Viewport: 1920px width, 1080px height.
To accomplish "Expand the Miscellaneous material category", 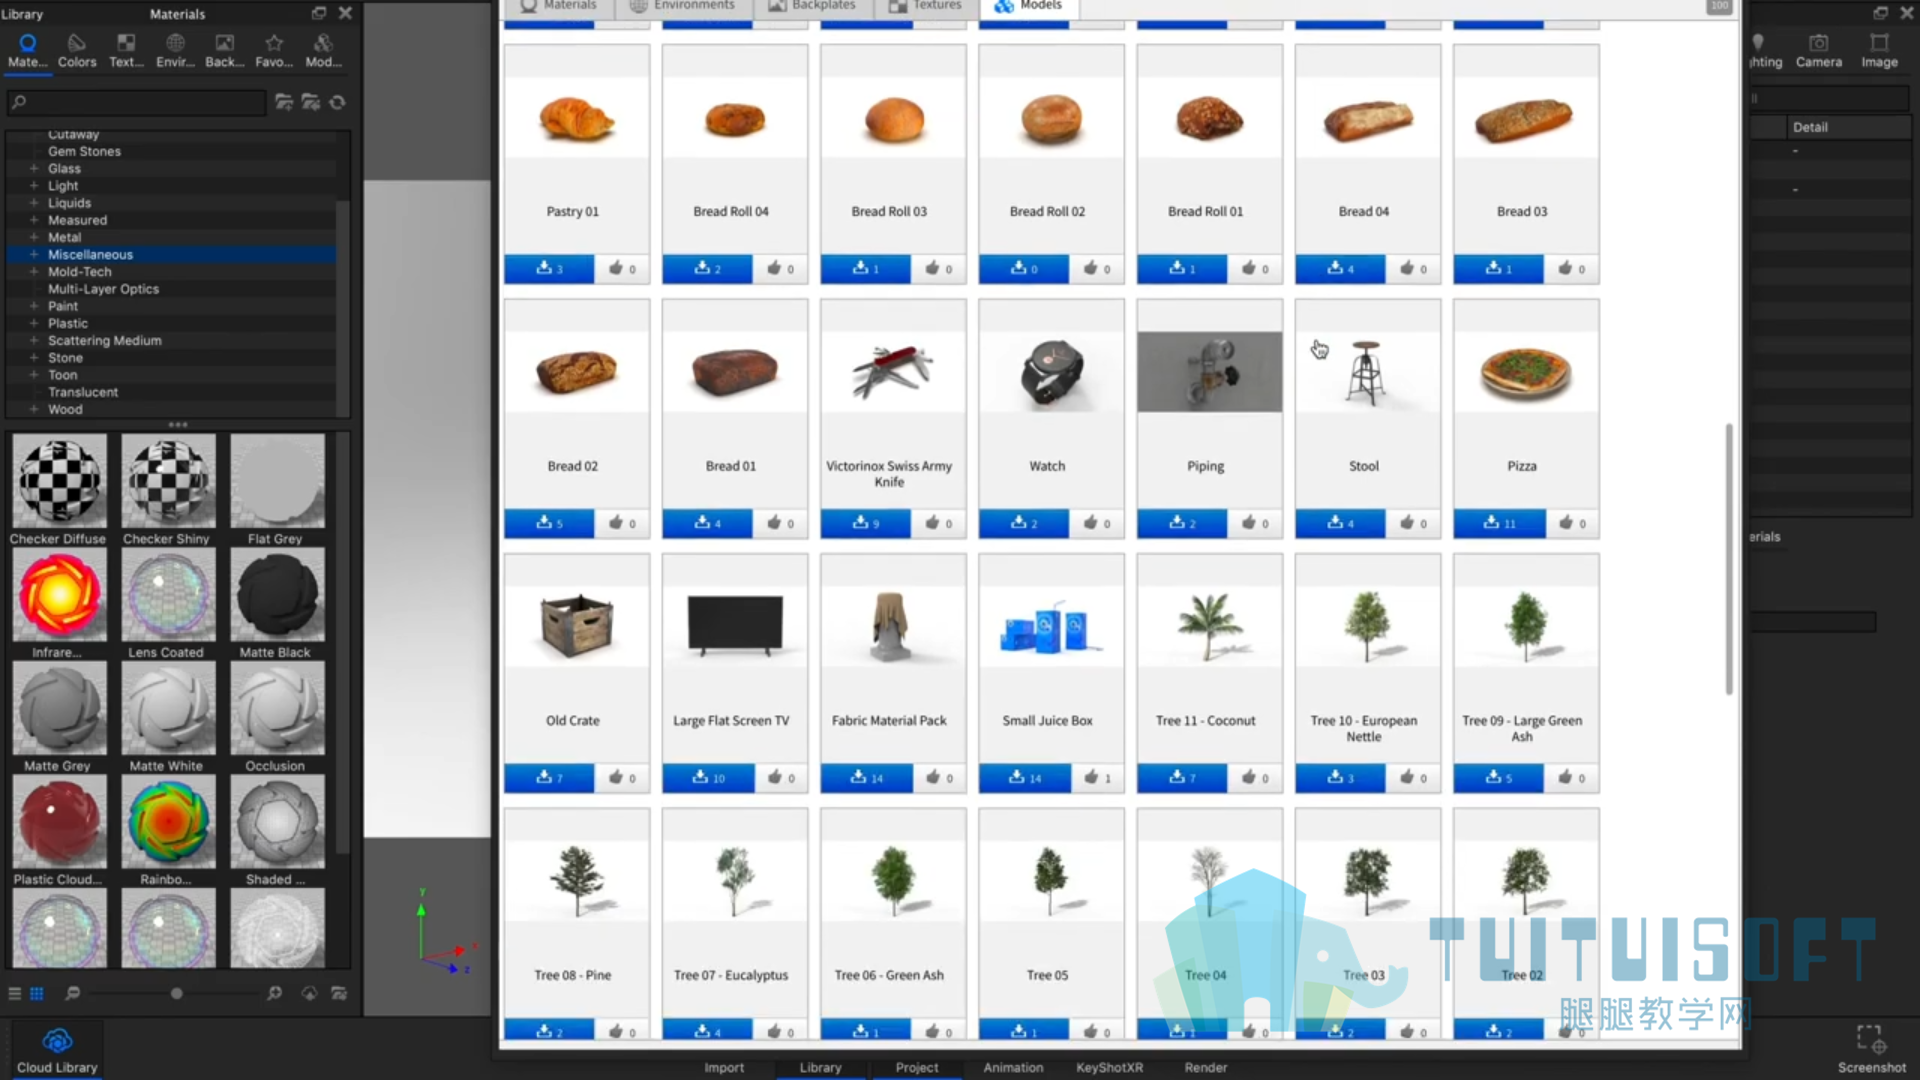I will coord(34,254).
